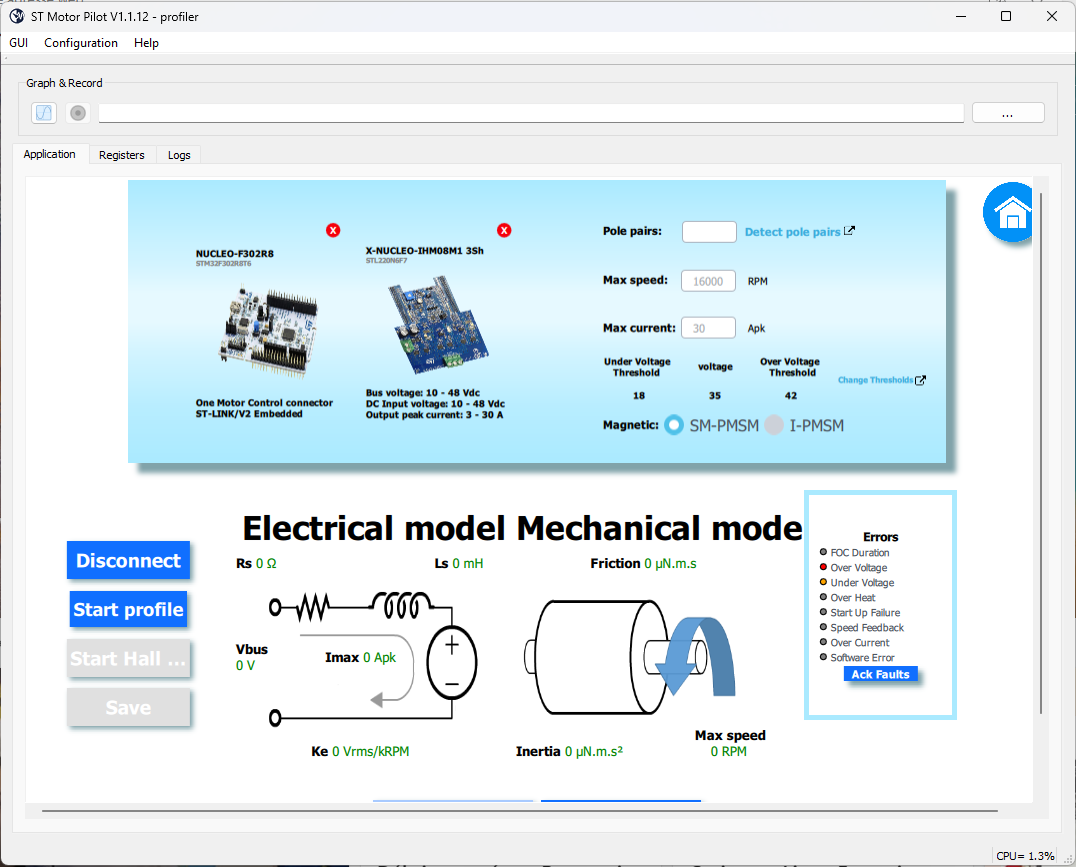Toggle the record button in Graph & Record
1076x867 pixels.
(77, 112)
